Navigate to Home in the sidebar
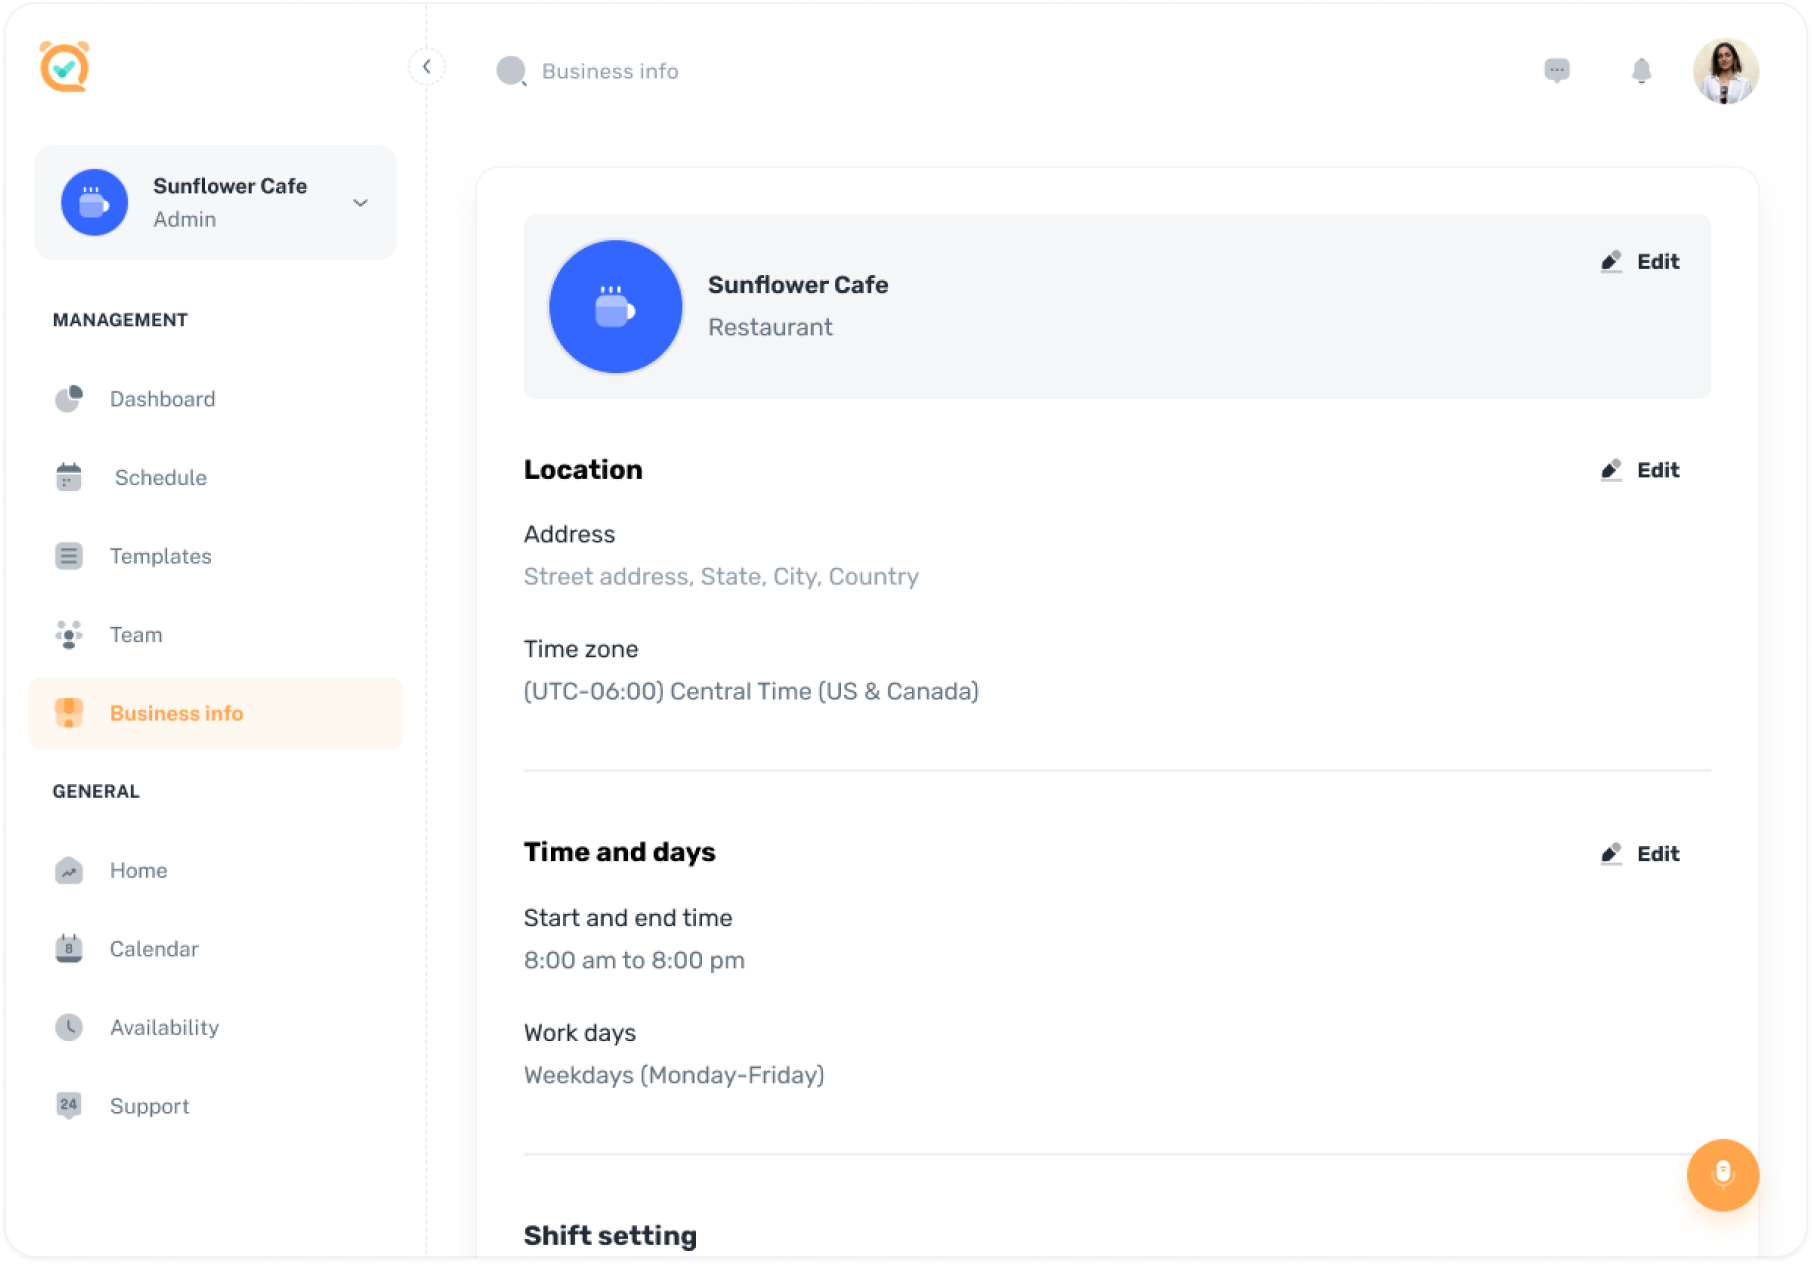This screenshot has width=1812, height=1264. 138,870
